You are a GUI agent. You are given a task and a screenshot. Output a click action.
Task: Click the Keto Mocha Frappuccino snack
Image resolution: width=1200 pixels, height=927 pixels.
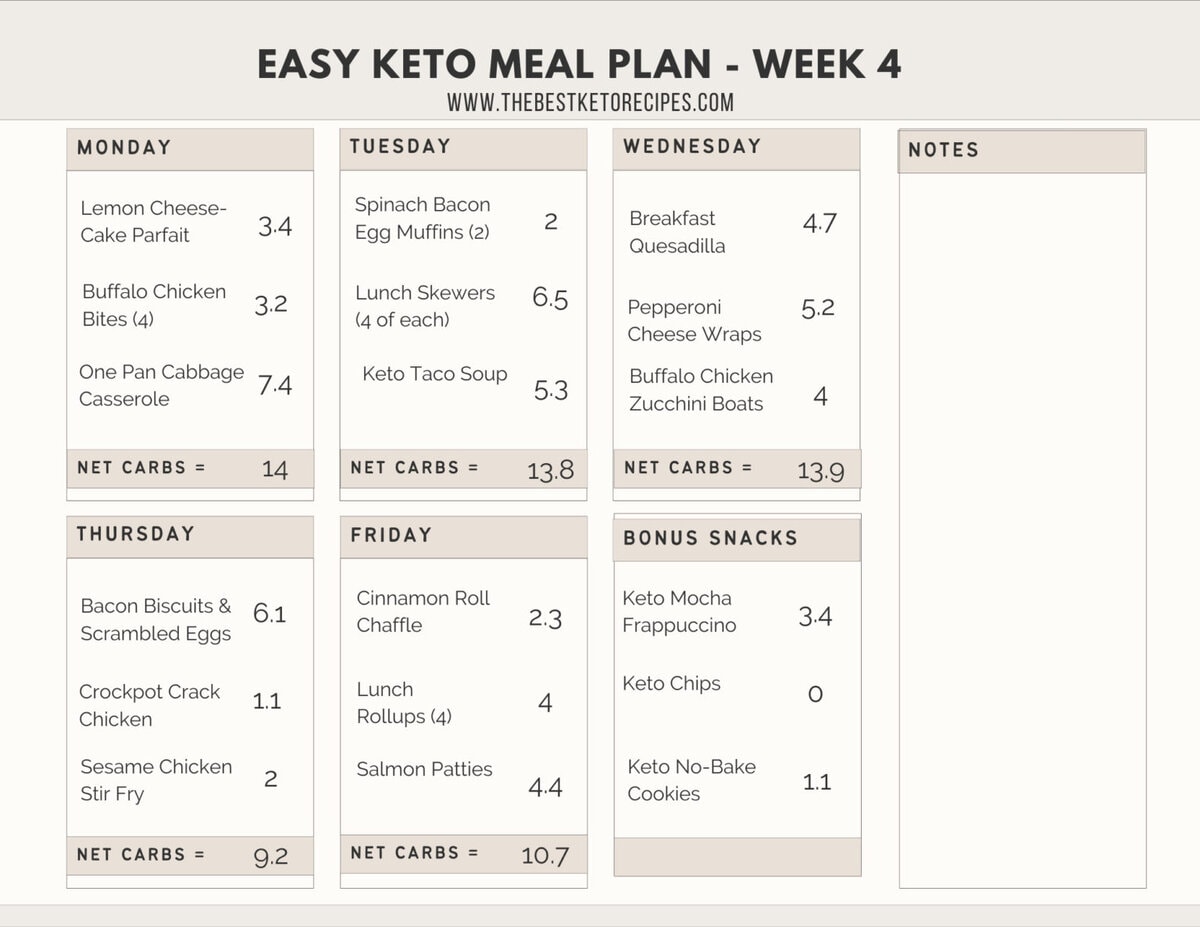[x=679, y=611]
